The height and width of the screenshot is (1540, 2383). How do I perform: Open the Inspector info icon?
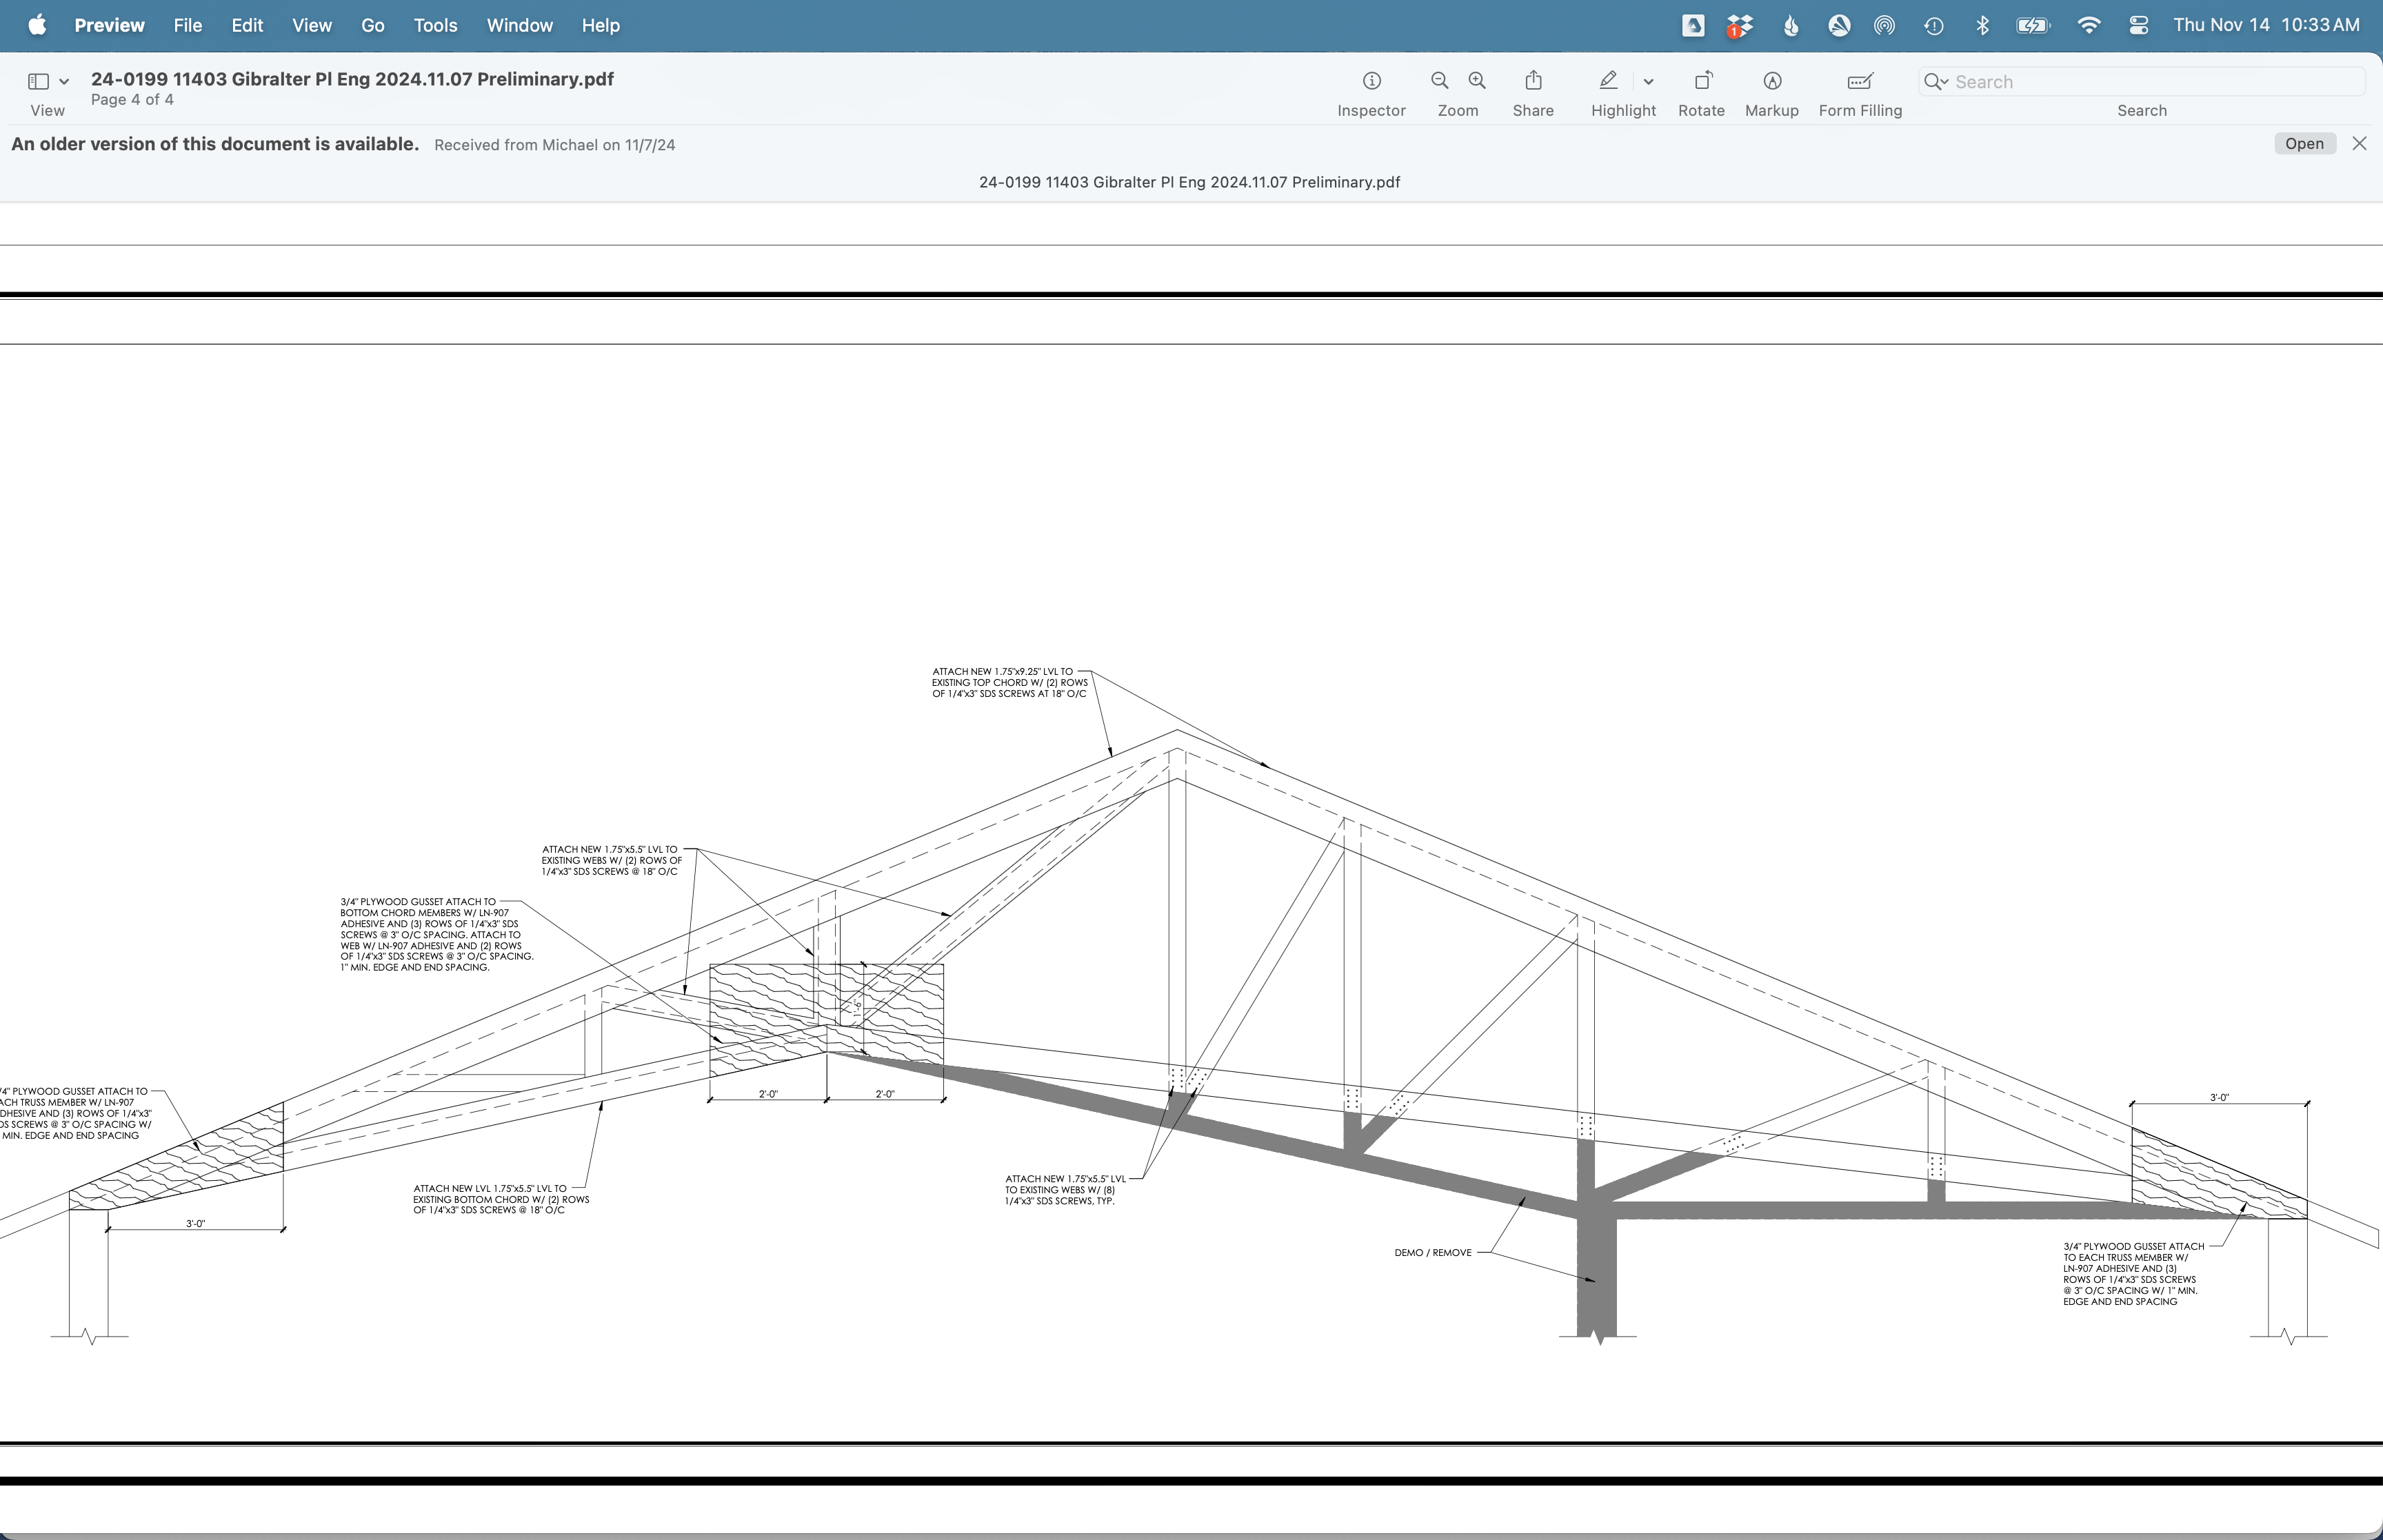coord(1371,81)
